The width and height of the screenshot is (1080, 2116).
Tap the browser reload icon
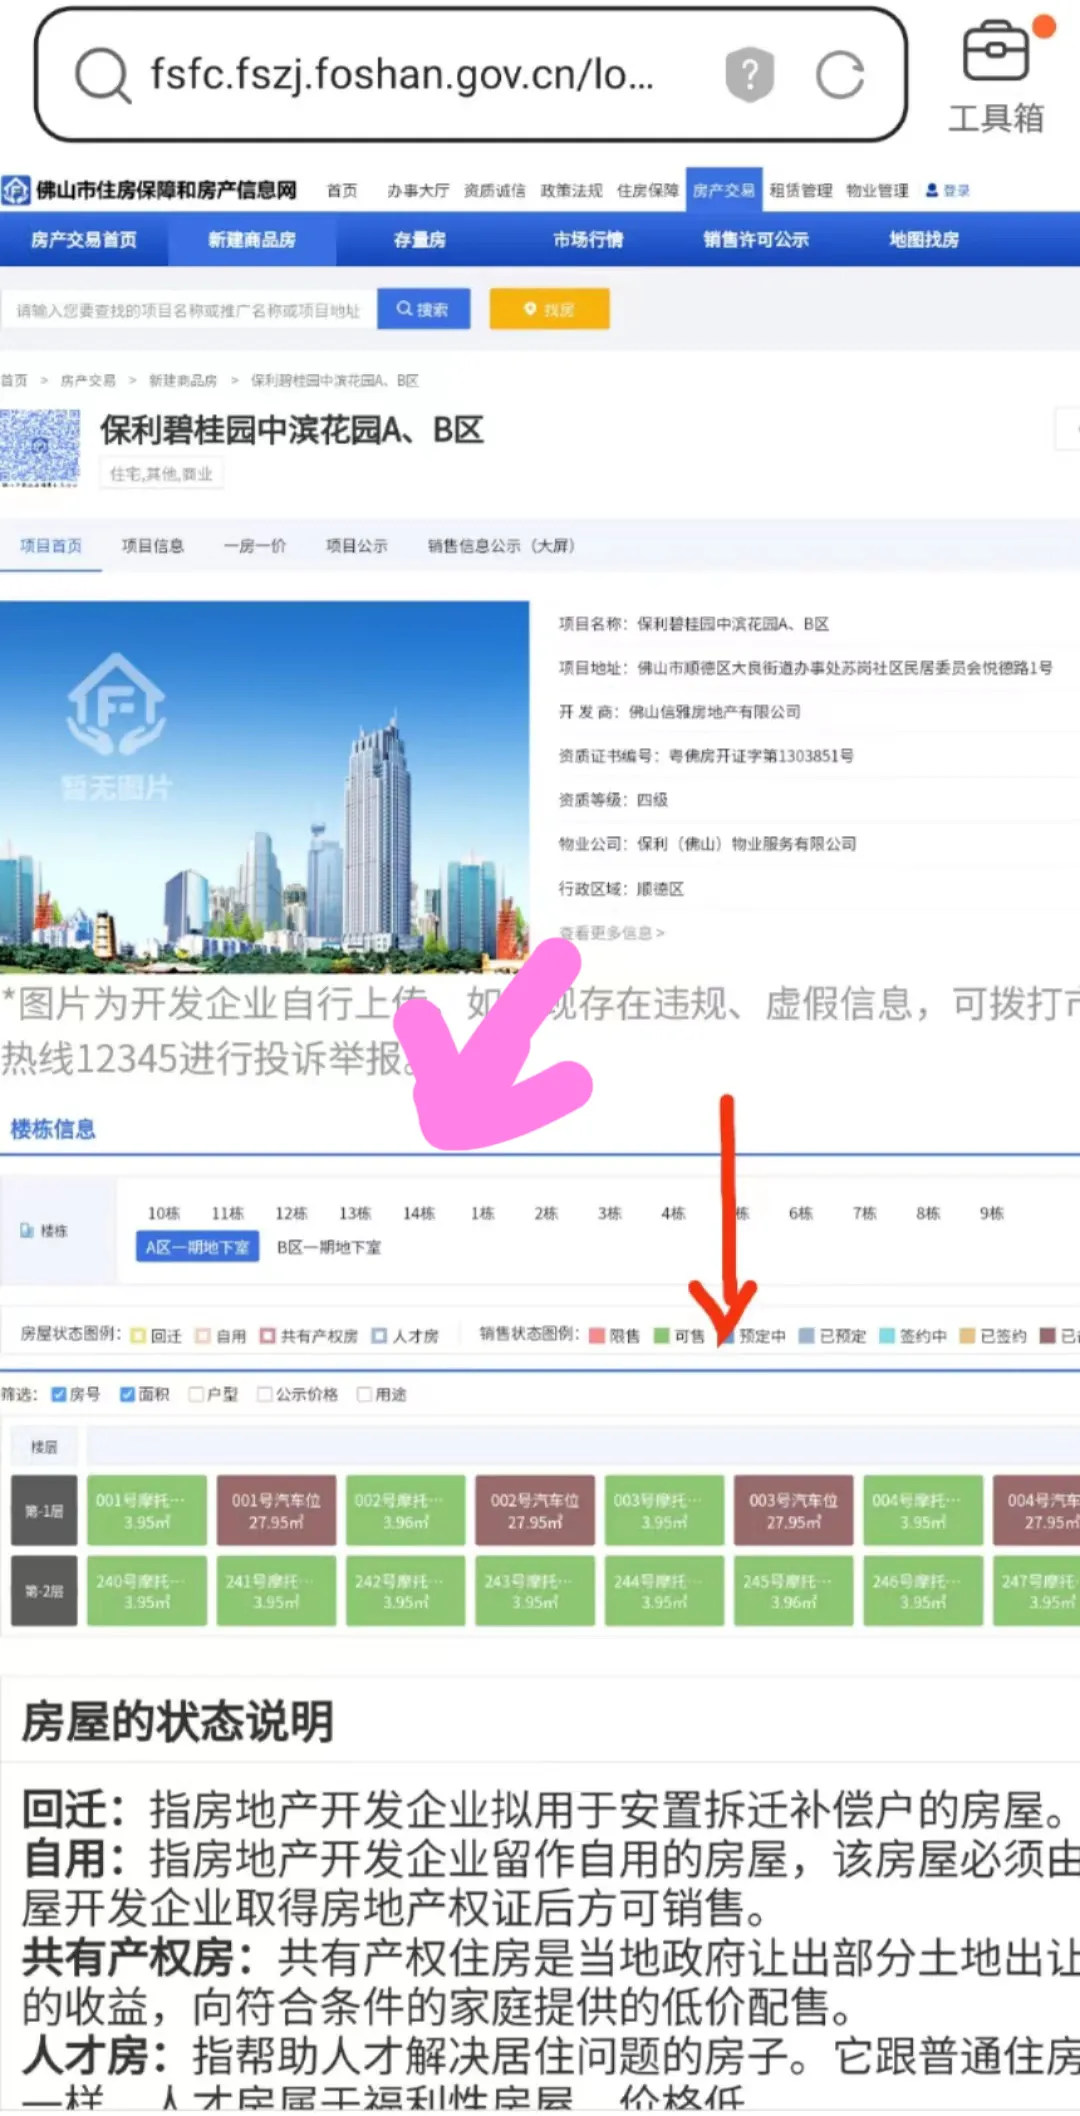tap(839, 76)
